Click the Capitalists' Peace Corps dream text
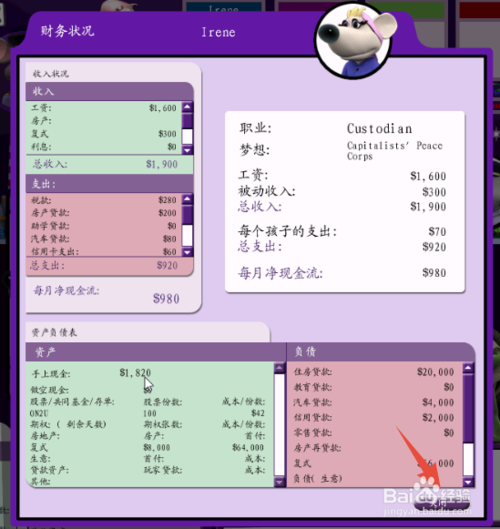Image resolution: width=500 pixels, height=529 pixels. click(395, 151)
